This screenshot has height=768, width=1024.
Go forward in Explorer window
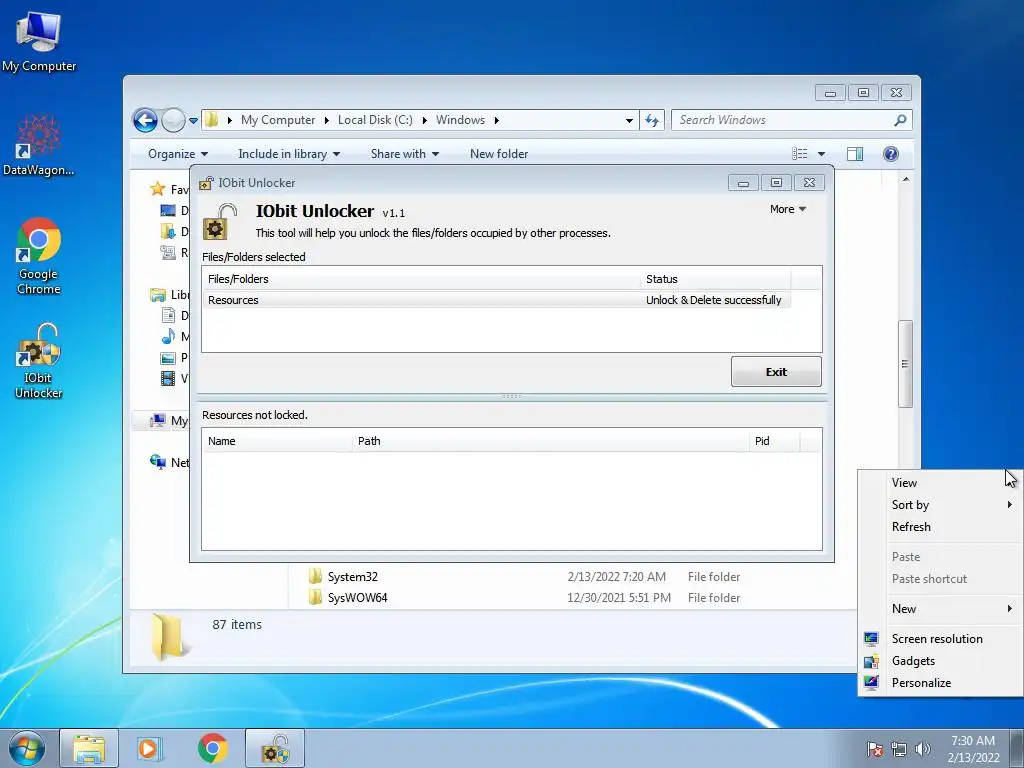pyautogui.click(x=173, y=120)
